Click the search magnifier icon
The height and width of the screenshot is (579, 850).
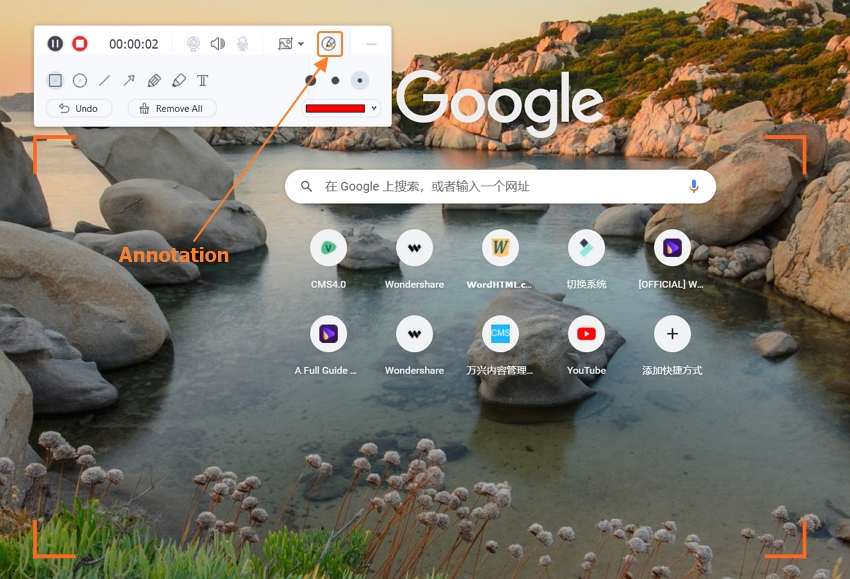(x=306, y=186)
